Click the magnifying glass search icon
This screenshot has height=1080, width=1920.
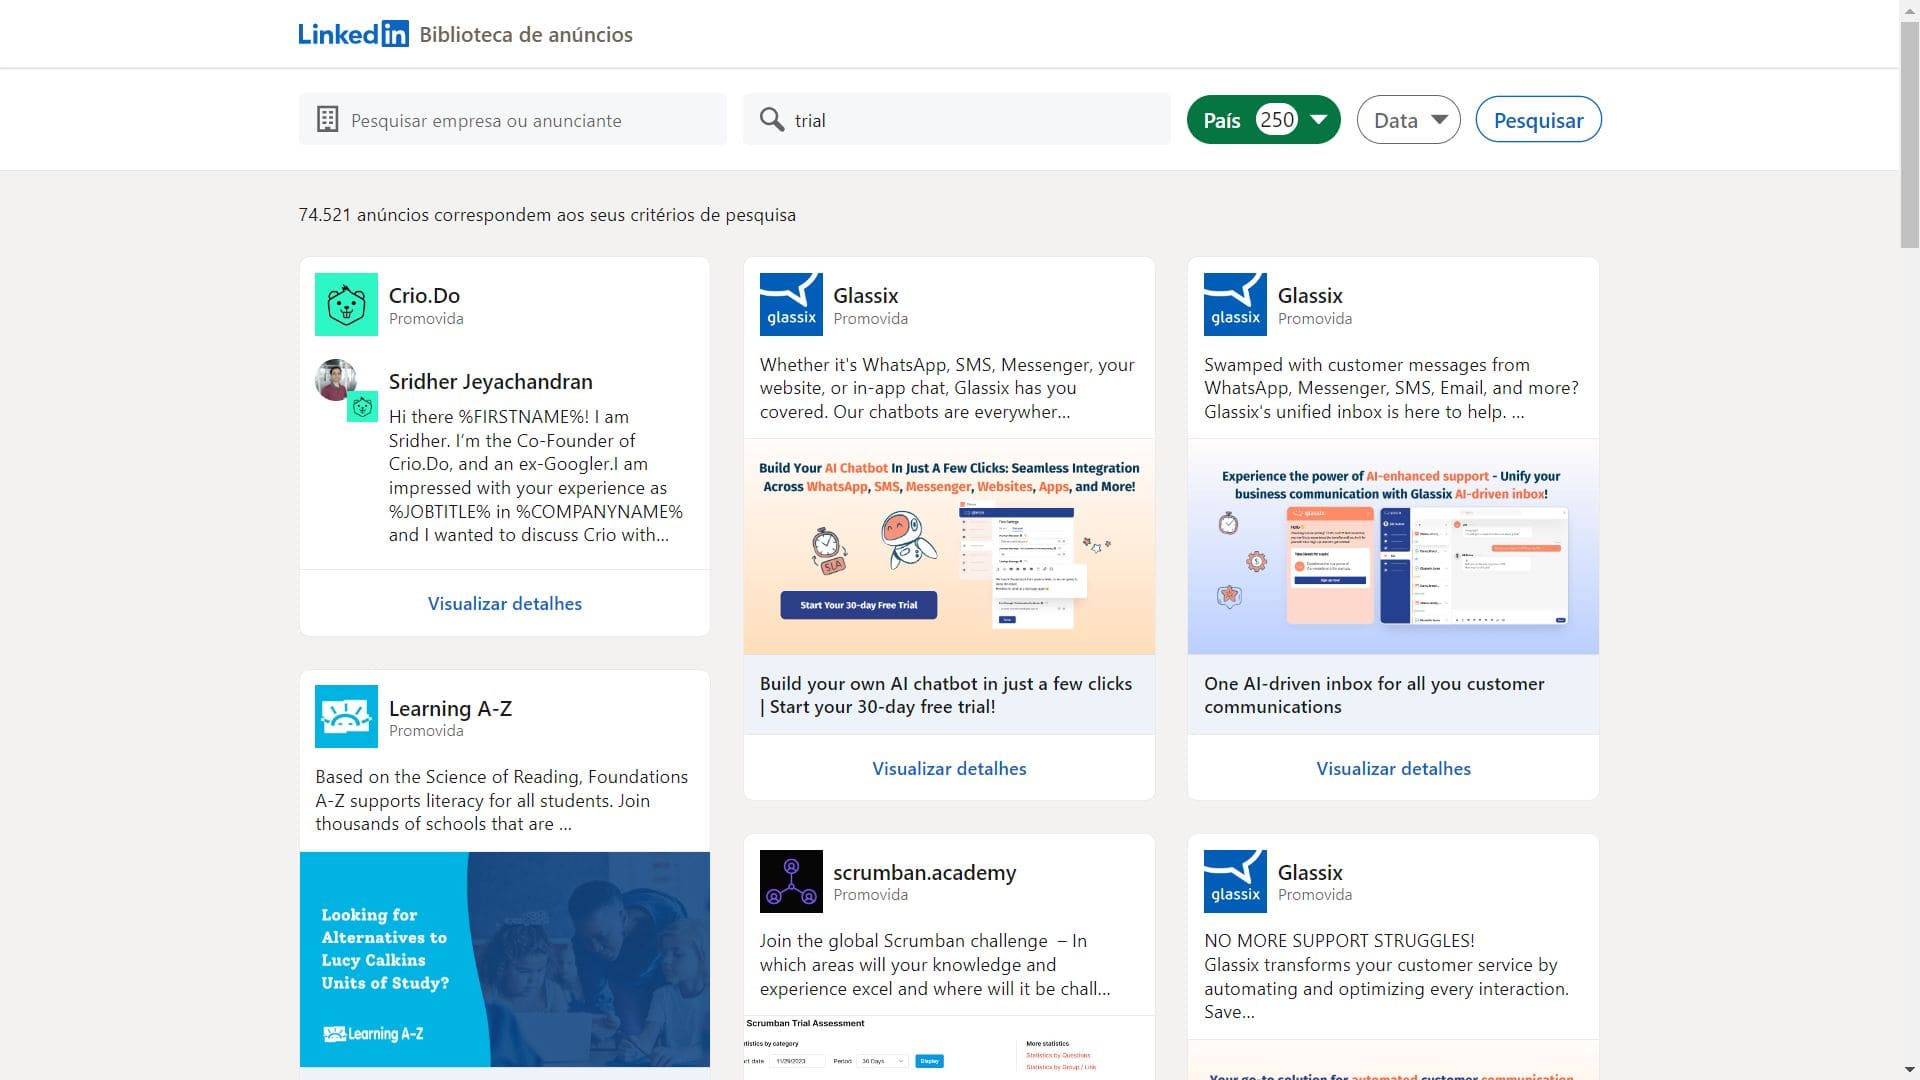click(x=771, y=120)
